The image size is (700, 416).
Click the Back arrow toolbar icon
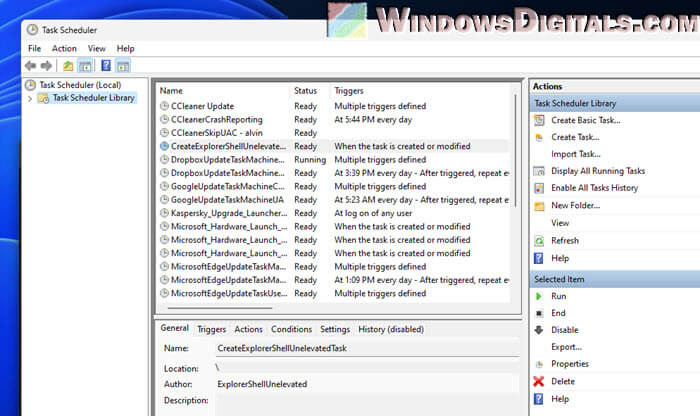[x=30, y=66]
